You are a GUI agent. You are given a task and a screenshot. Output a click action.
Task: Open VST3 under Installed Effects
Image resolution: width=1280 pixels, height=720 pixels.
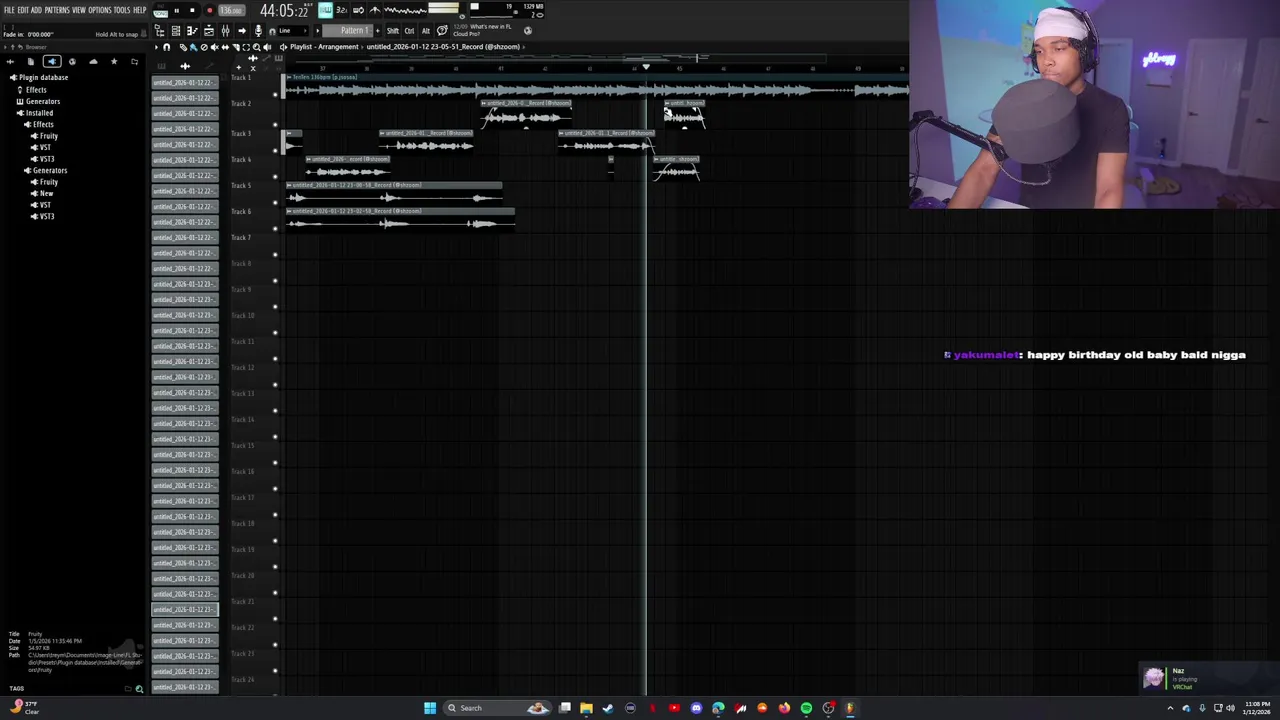click(43, 159)
